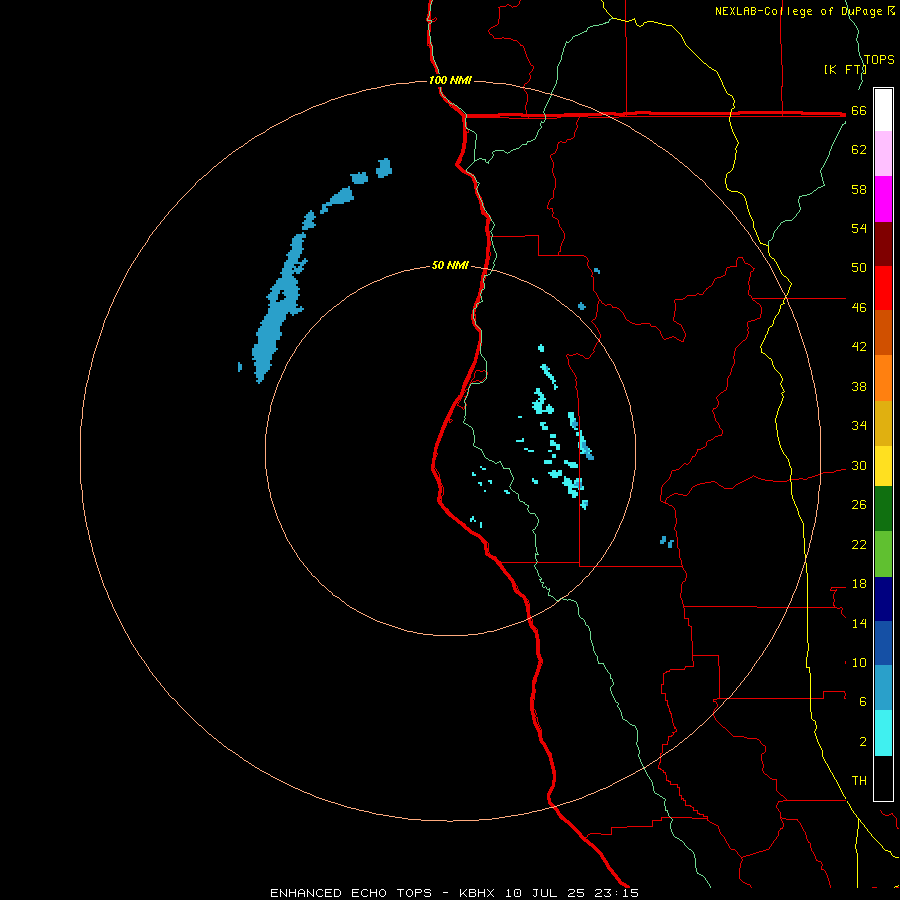Viewport: 900px width, 900px height.
Task: Click the 42 scale value
Action: (x=859, y=346)
